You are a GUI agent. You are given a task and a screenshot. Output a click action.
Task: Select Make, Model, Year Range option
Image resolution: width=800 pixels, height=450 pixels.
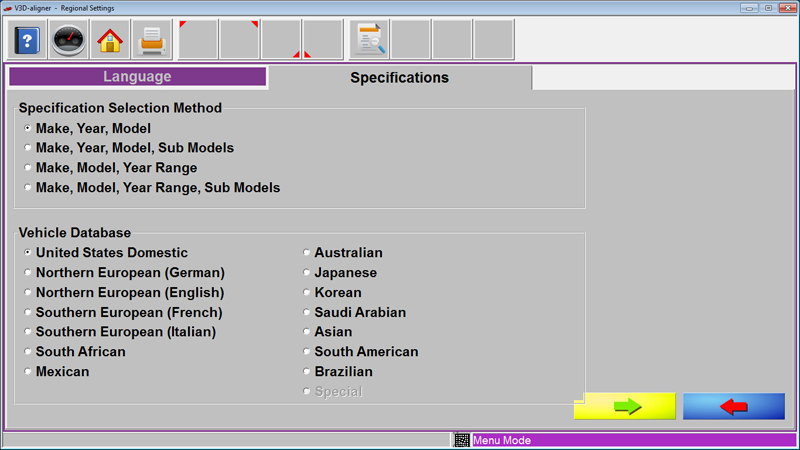pyautogui.click(x=111, y=168)
